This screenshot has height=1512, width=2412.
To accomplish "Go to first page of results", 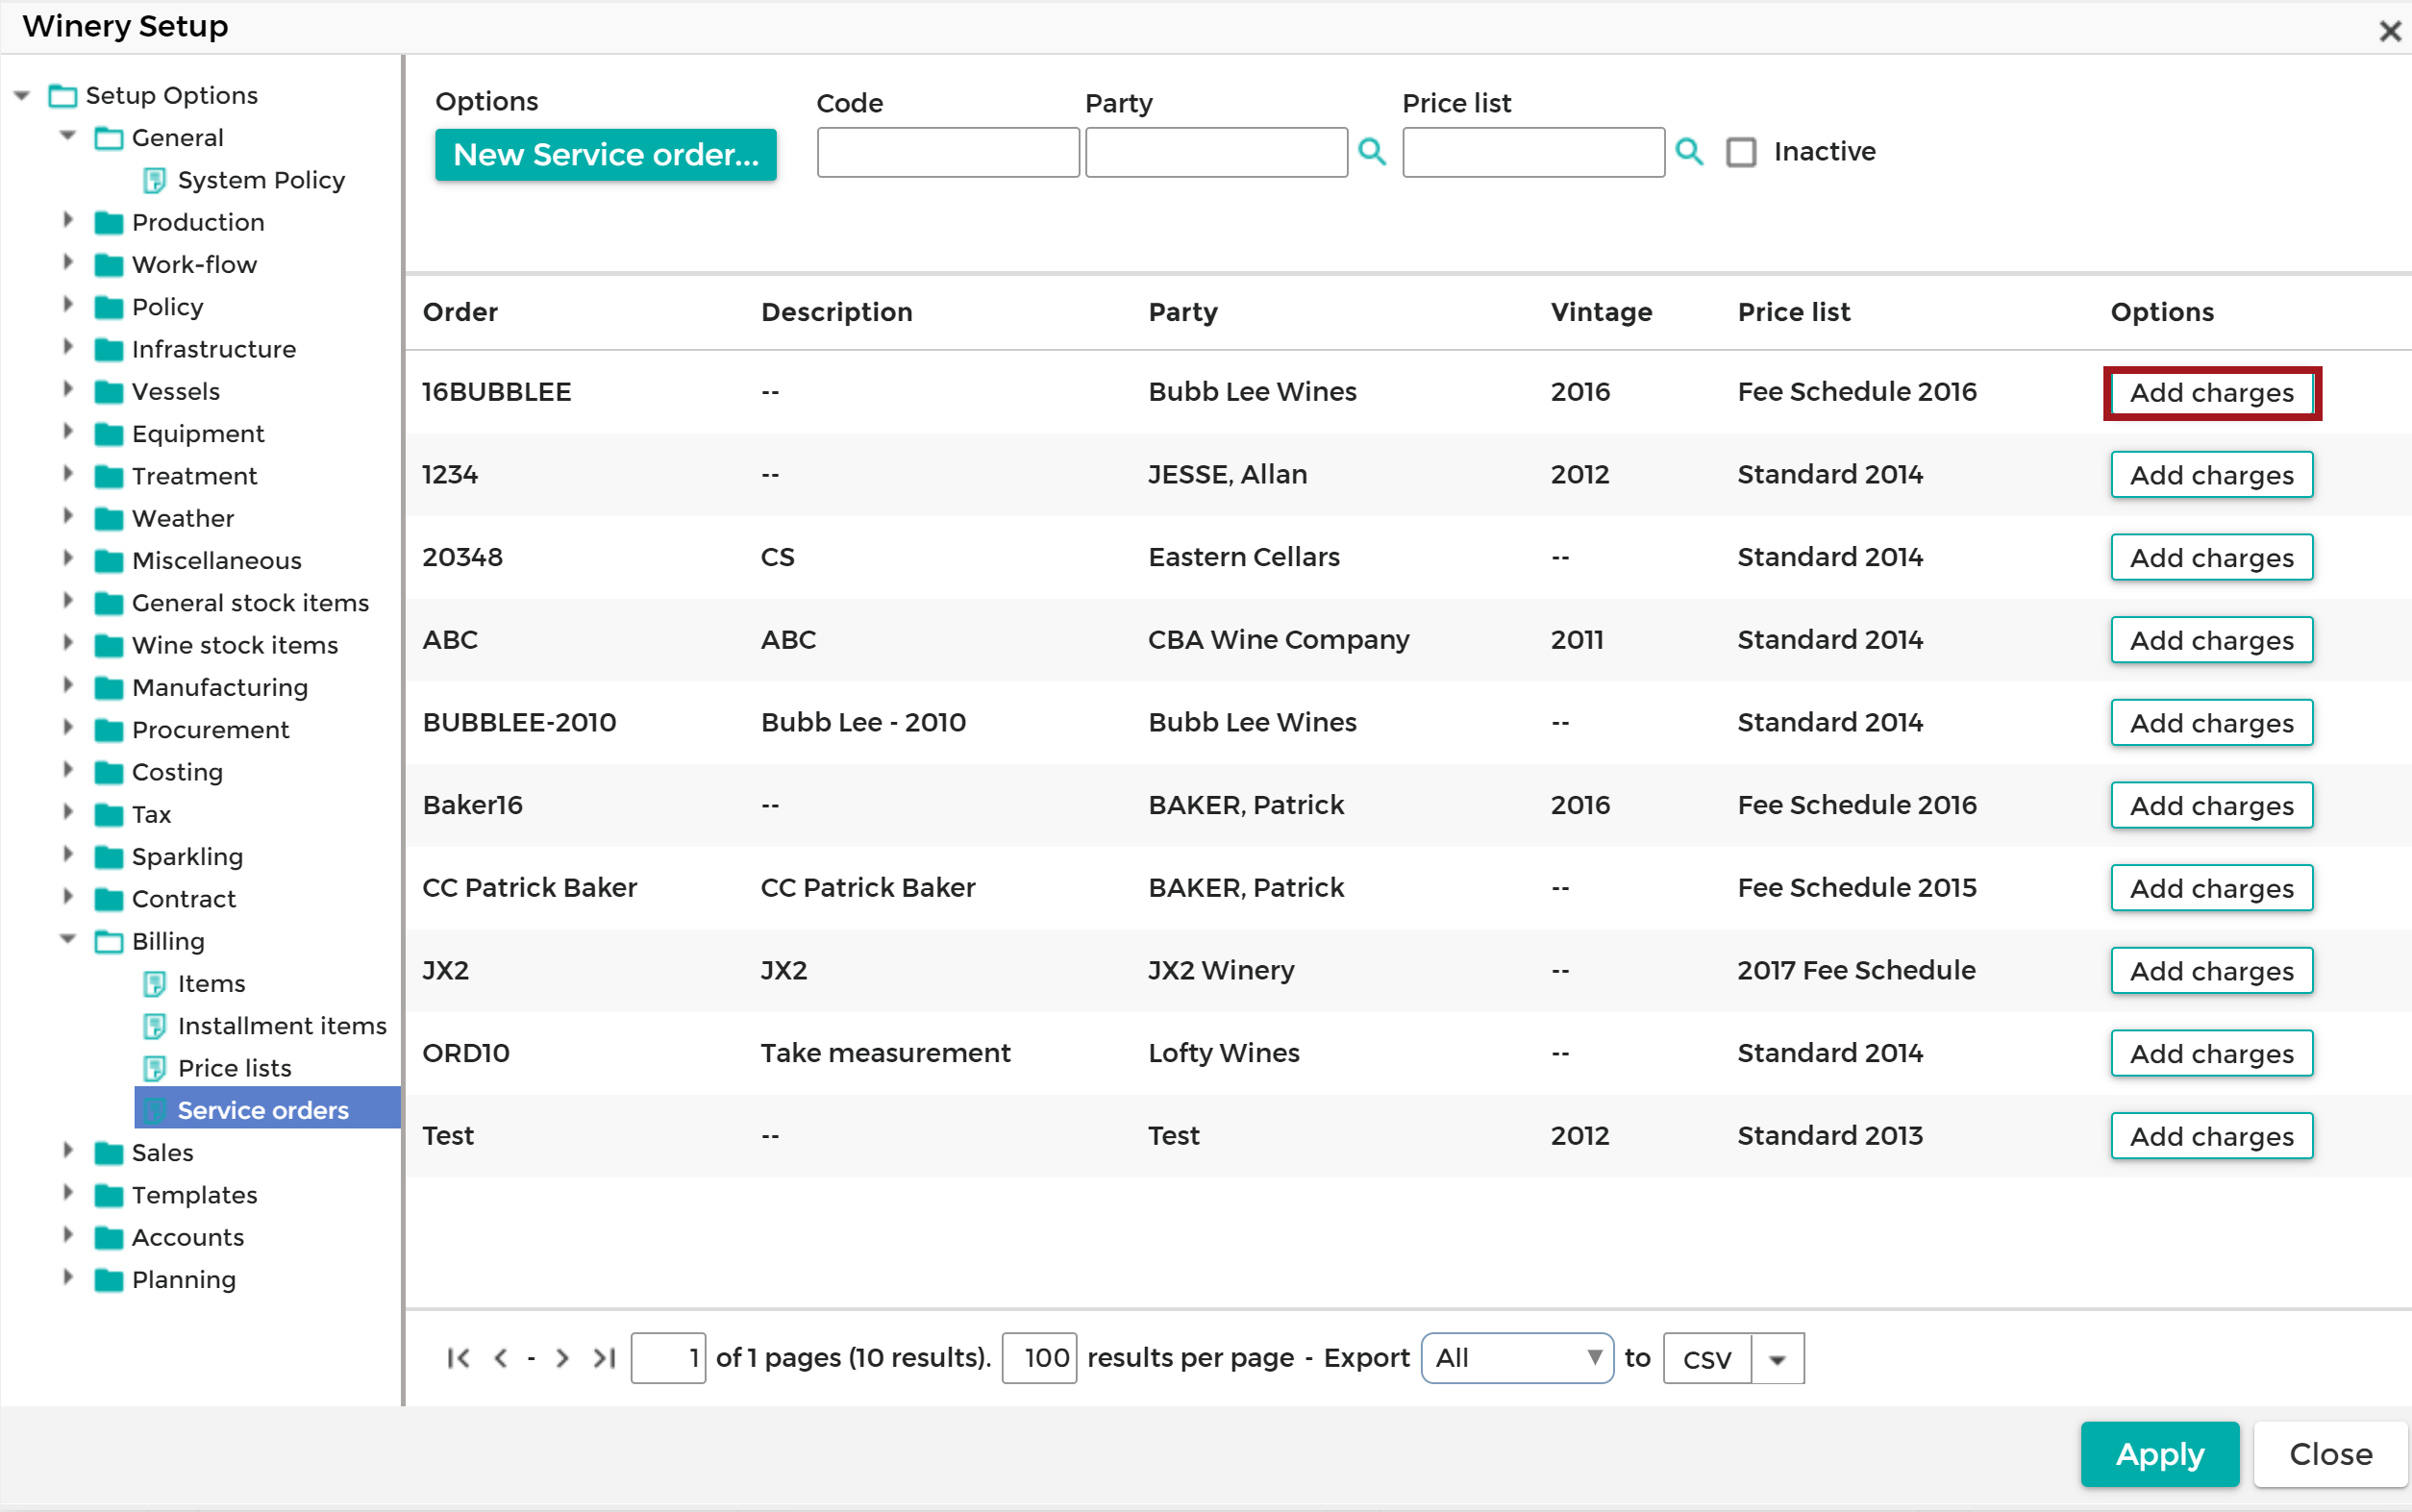I will pyautogui.click(x=458, y=1358).
